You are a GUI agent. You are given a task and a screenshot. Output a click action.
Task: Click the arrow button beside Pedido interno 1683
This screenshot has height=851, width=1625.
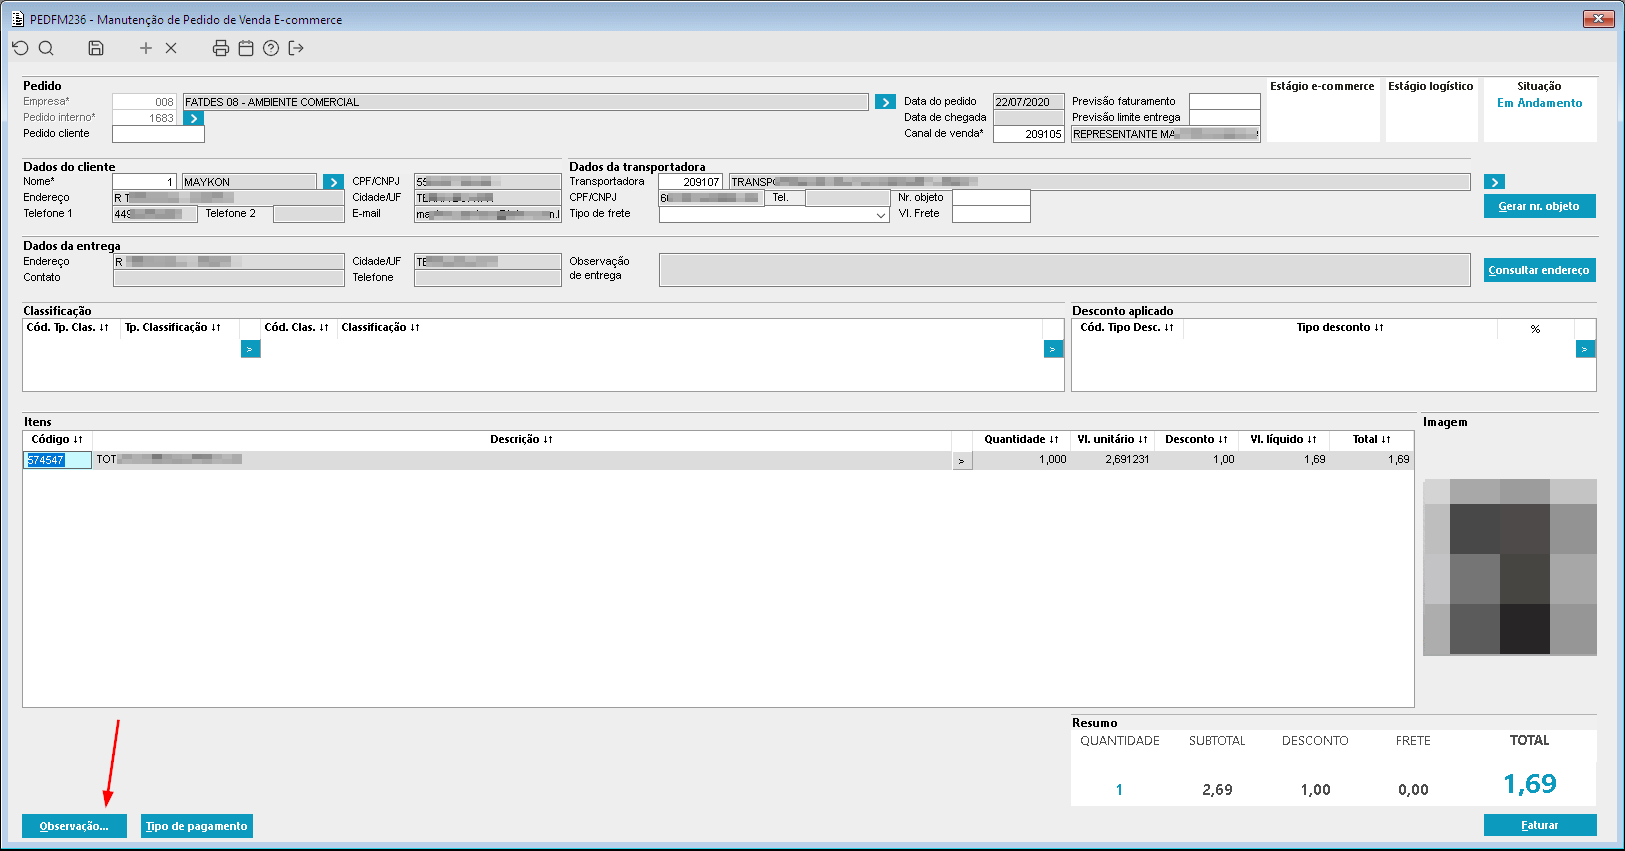coord(194,118)
